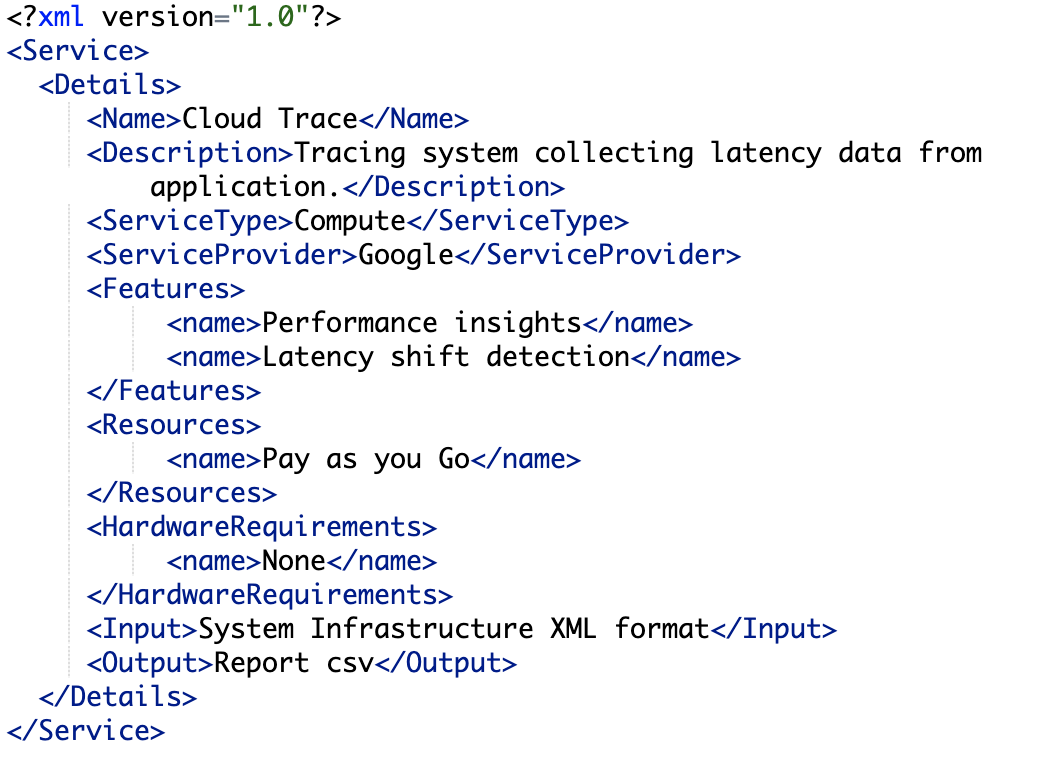Click the closing HardwareRequirements tag
1038x780 pixels.
269,595
